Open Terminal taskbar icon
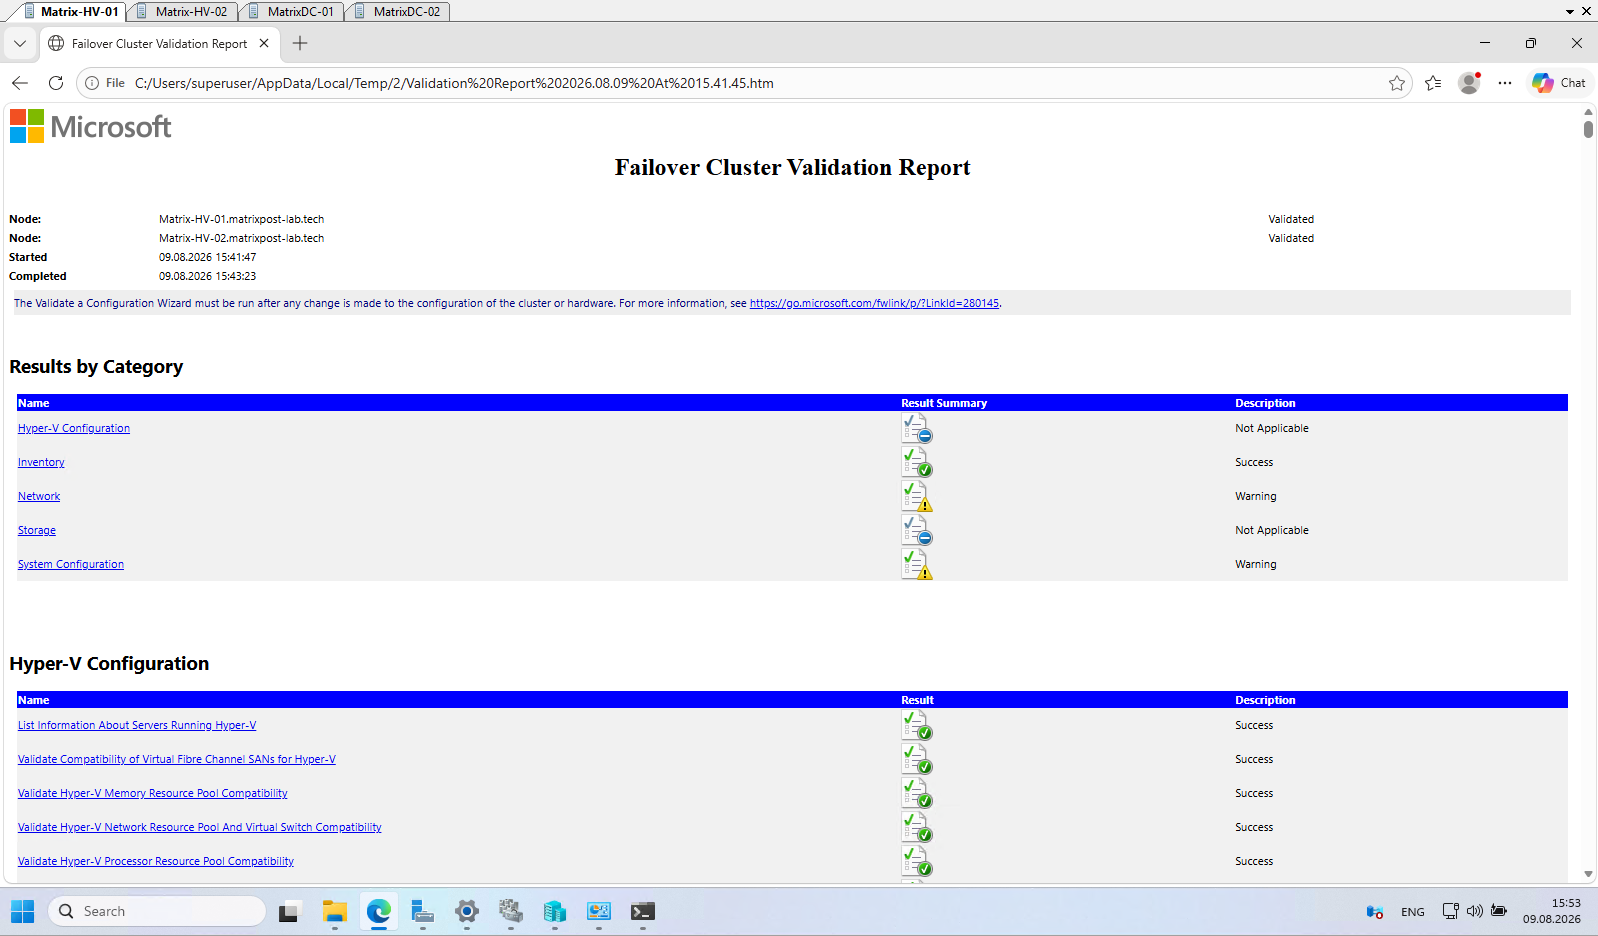Viewport: 1598px width, 936px height. coord(642,911)
